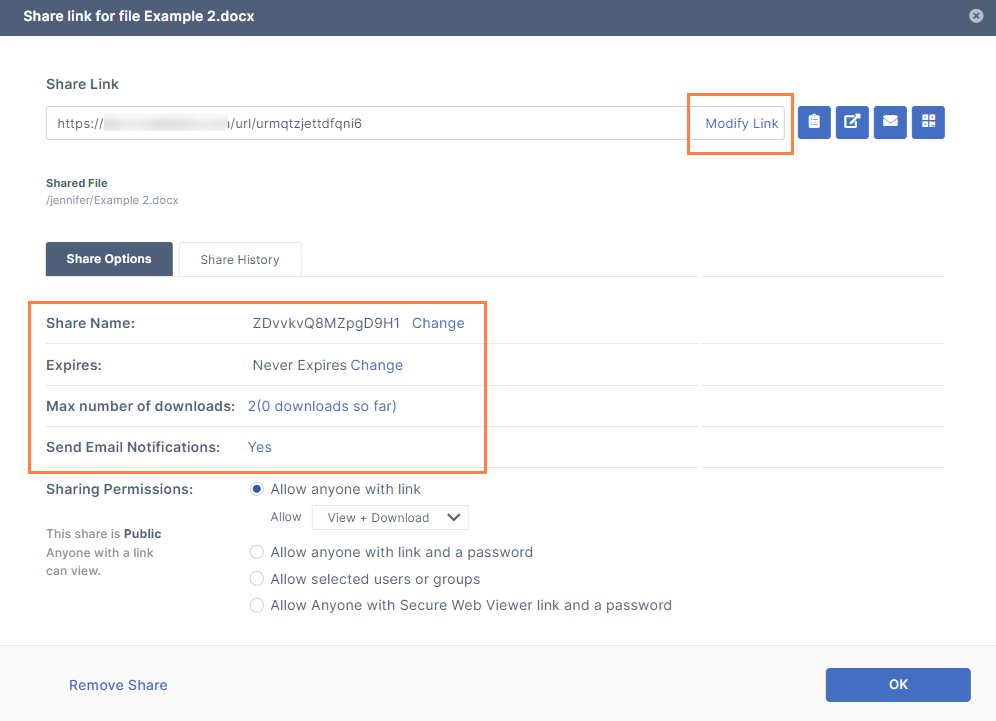Select "Allow selected users or groups" option
Screen dimensions: 996x721
click(257, 579)
